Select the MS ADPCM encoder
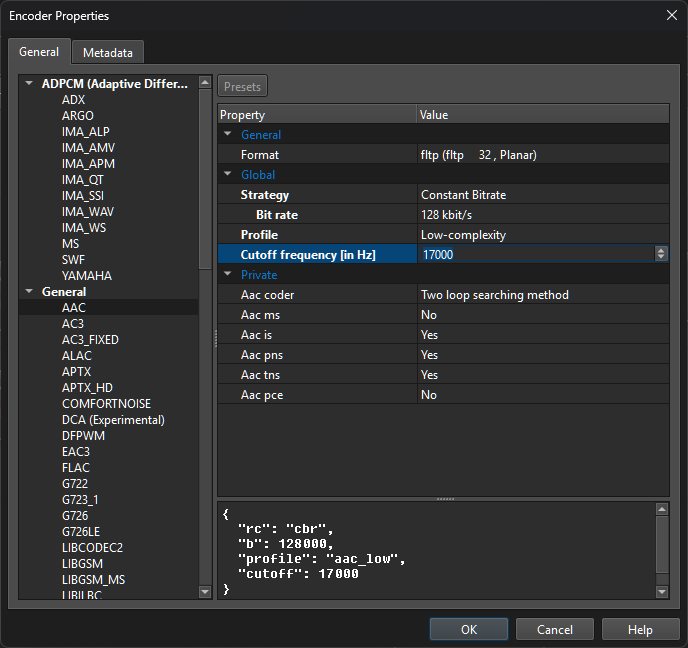 click(x=70, y=244)
